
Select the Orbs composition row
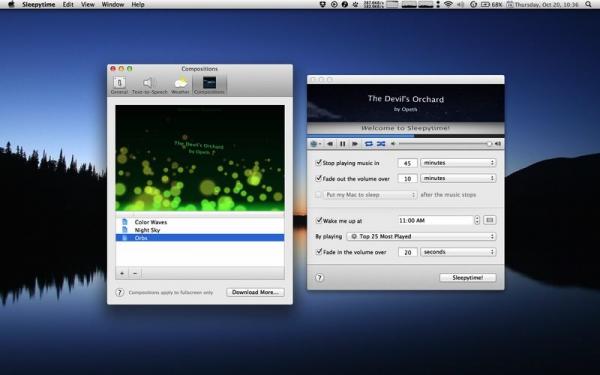[200, 238]
